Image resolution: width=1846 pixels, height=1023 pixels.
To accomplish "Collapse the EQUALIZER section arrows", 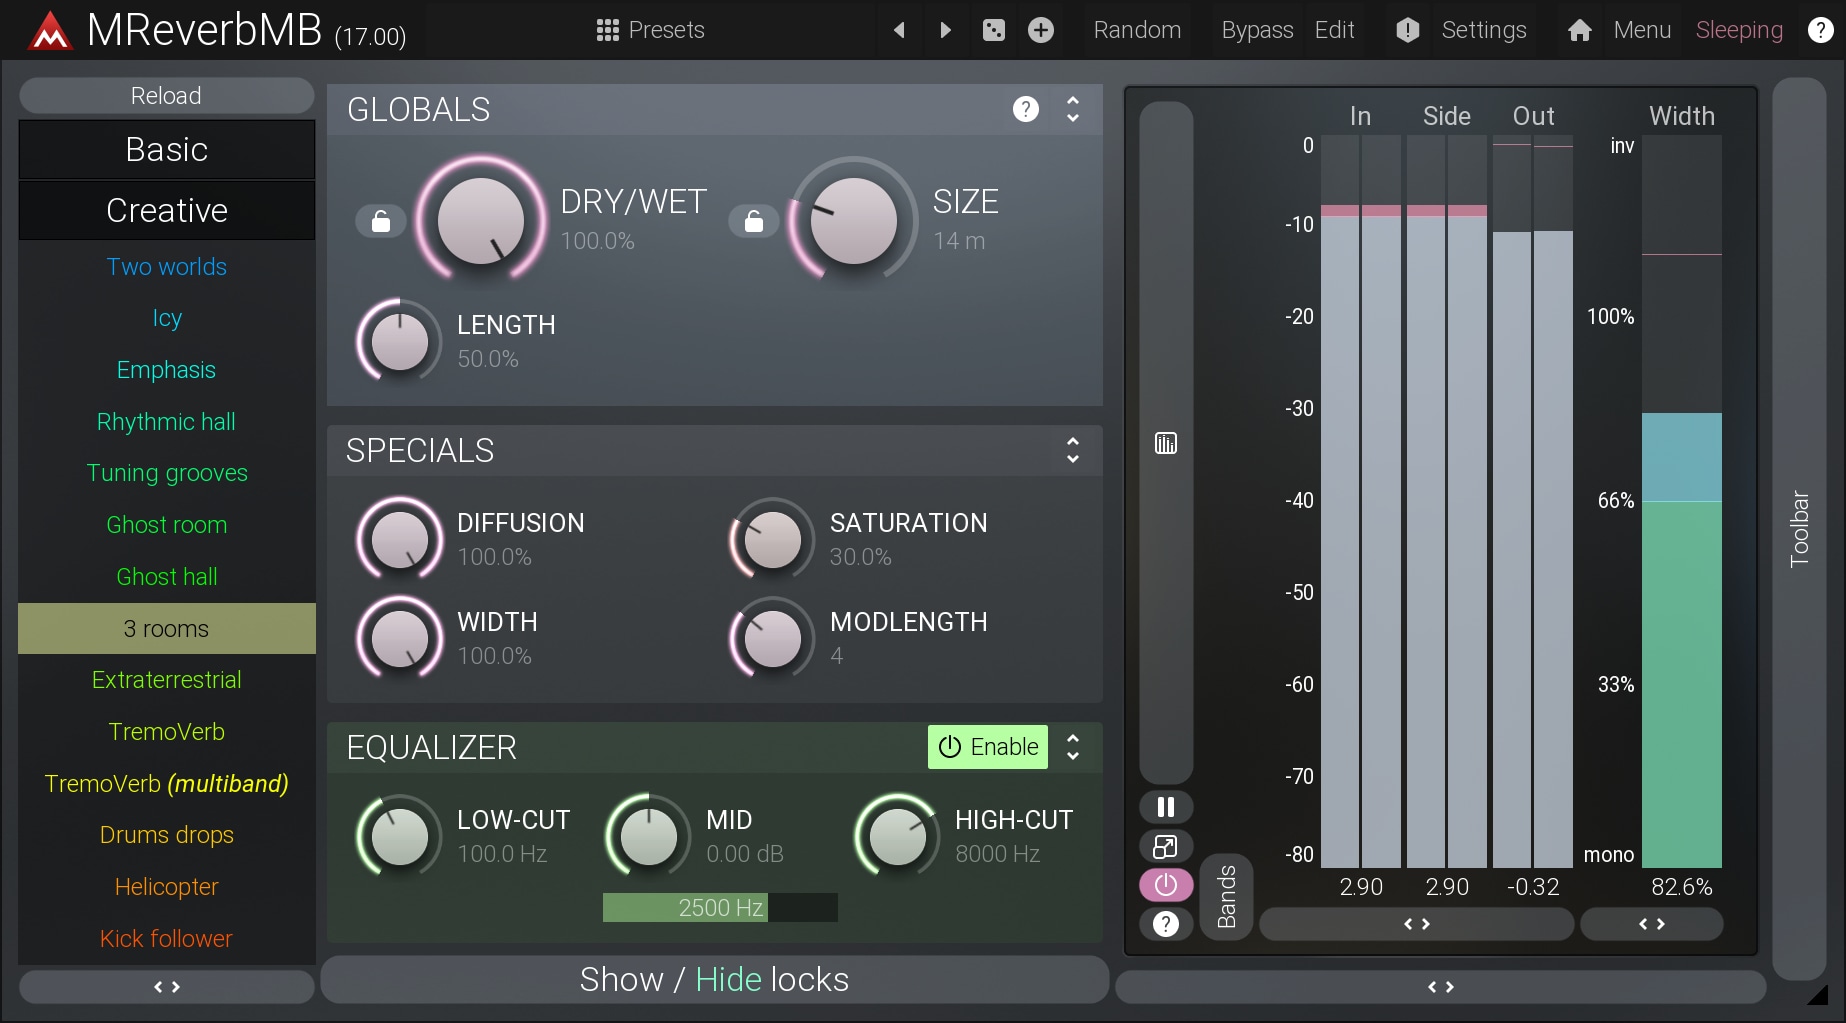I will (x=1073, y=747).
